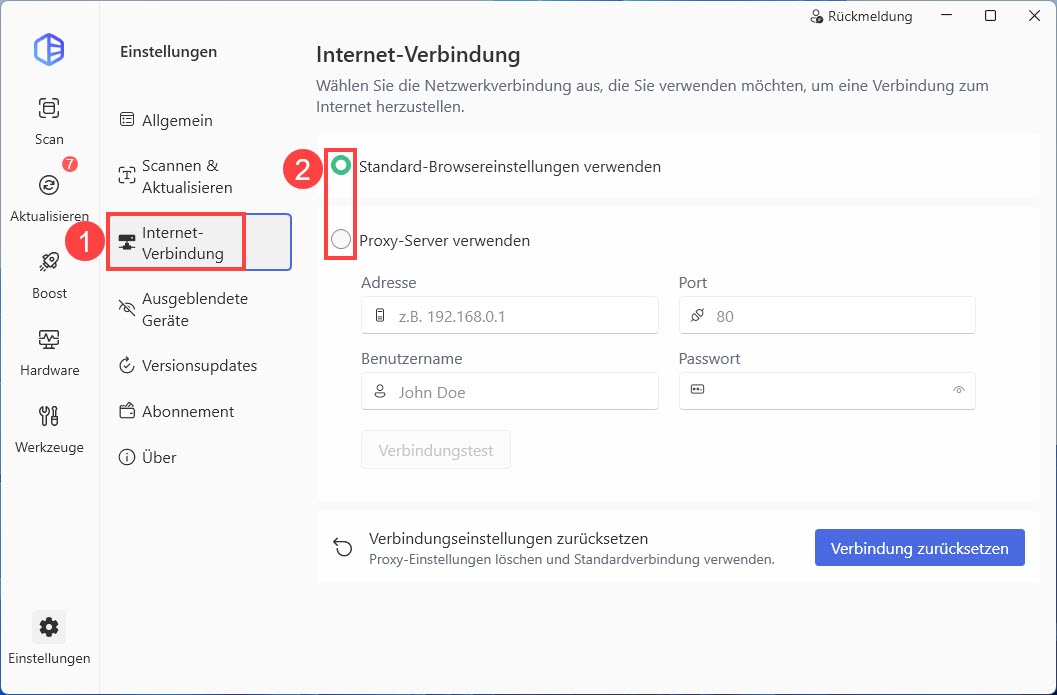Click the plug icon in Port field
Image resolution: width=1057 pixels, height=695 pixels.
(698, 315)
